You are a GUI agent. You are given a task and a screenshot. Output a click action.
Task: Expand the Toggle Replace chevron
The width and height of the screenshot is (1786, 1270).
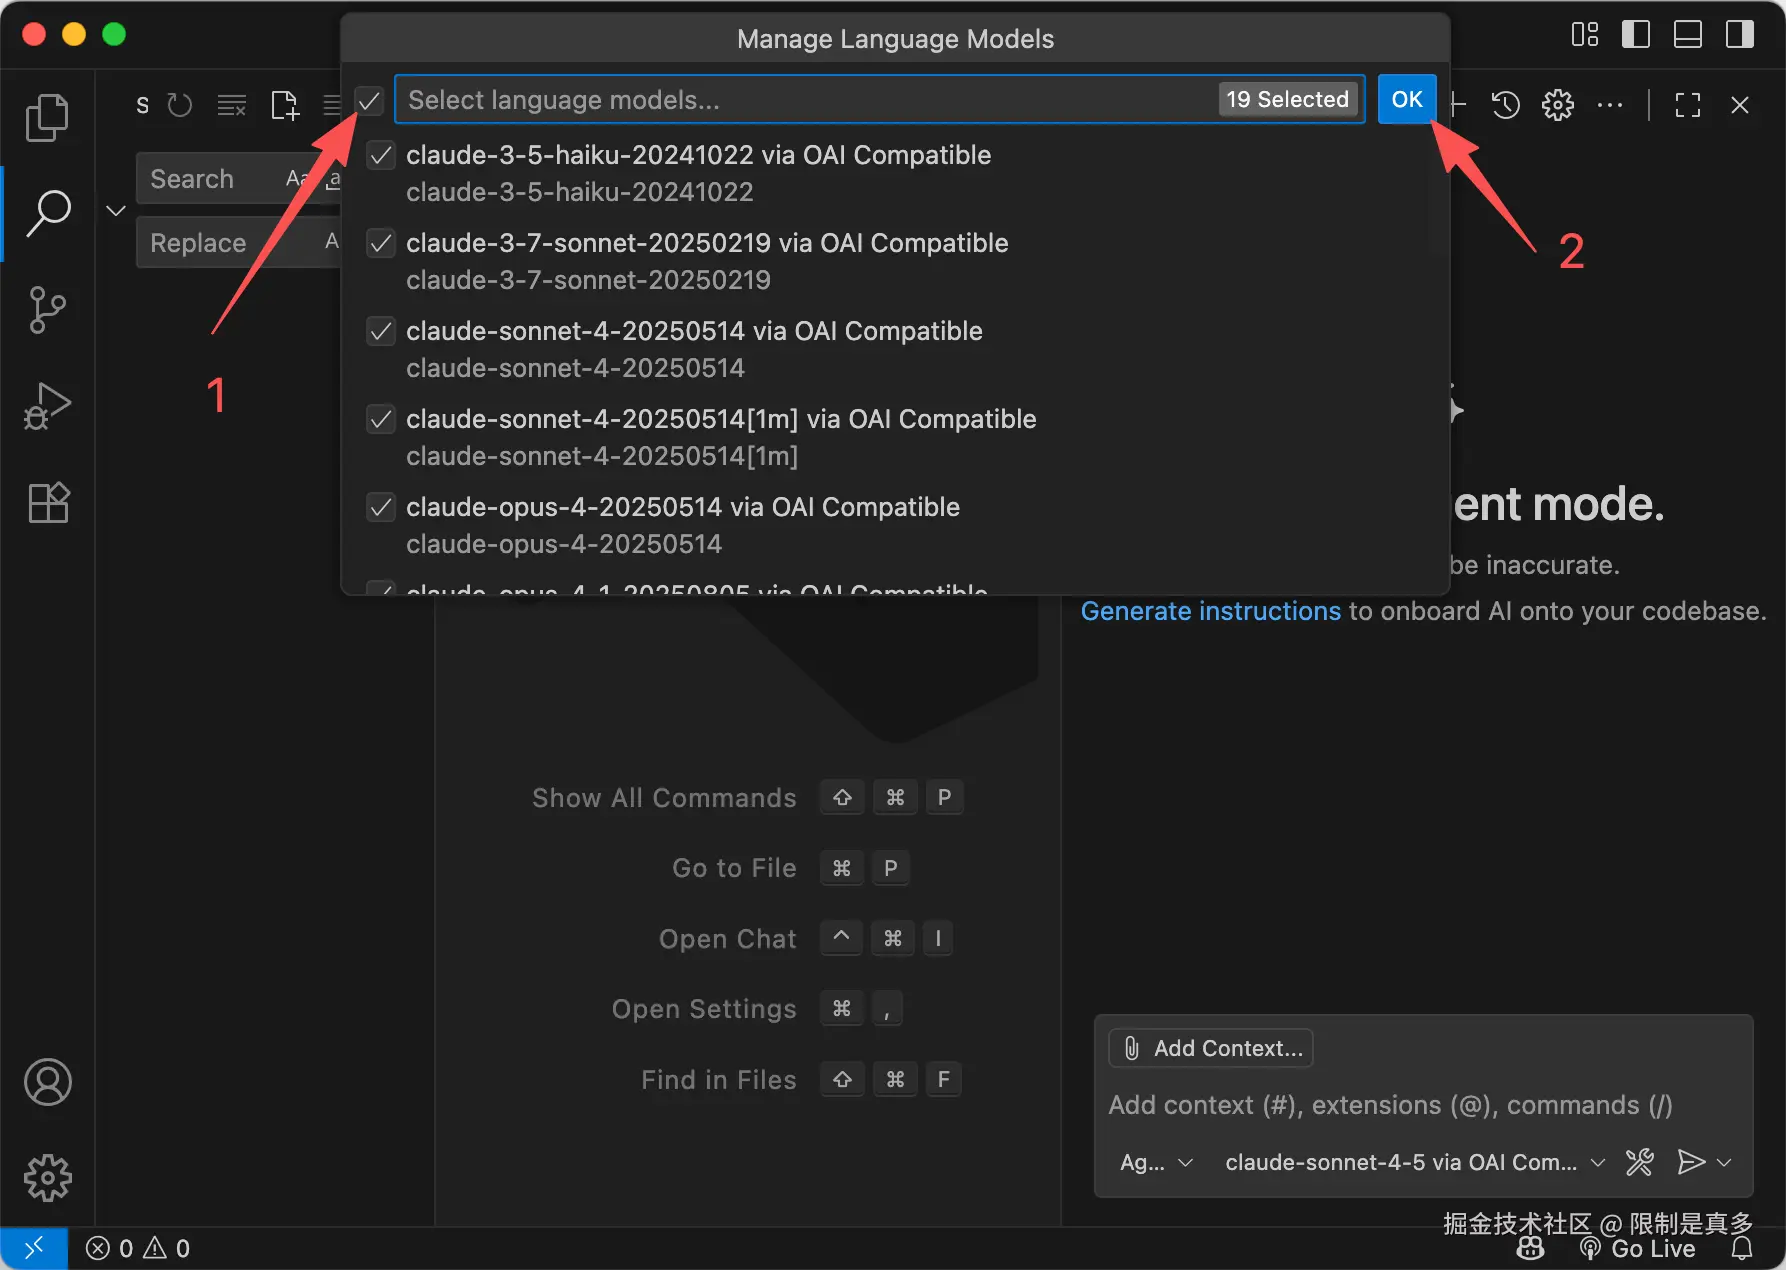(116, 211)
